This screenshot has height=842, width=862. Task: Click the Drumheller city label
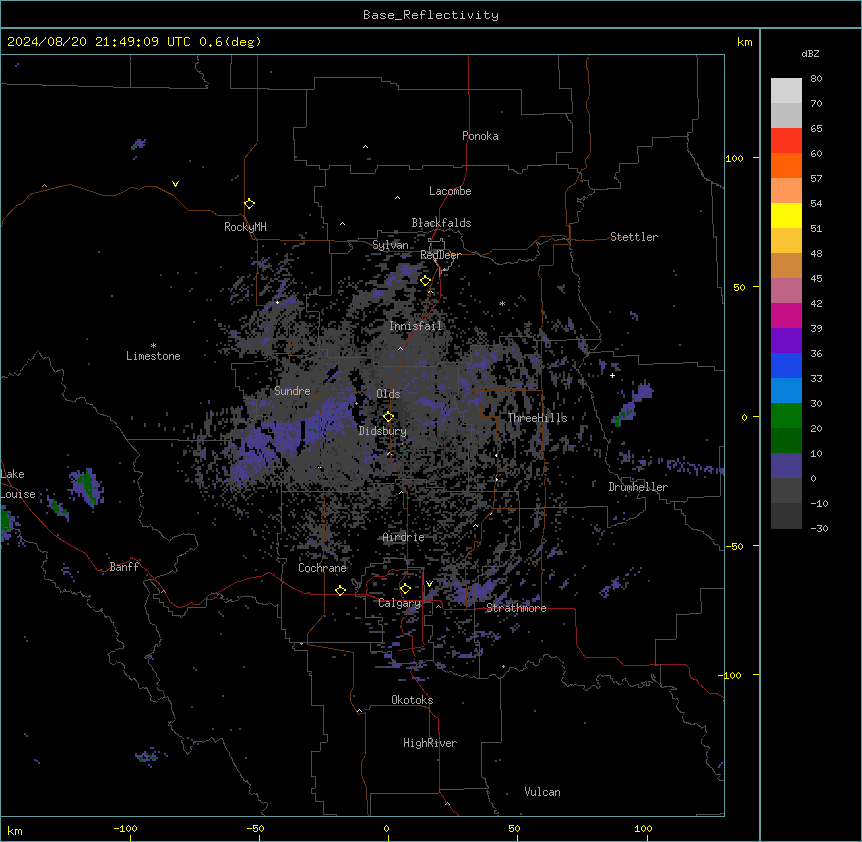638,487
